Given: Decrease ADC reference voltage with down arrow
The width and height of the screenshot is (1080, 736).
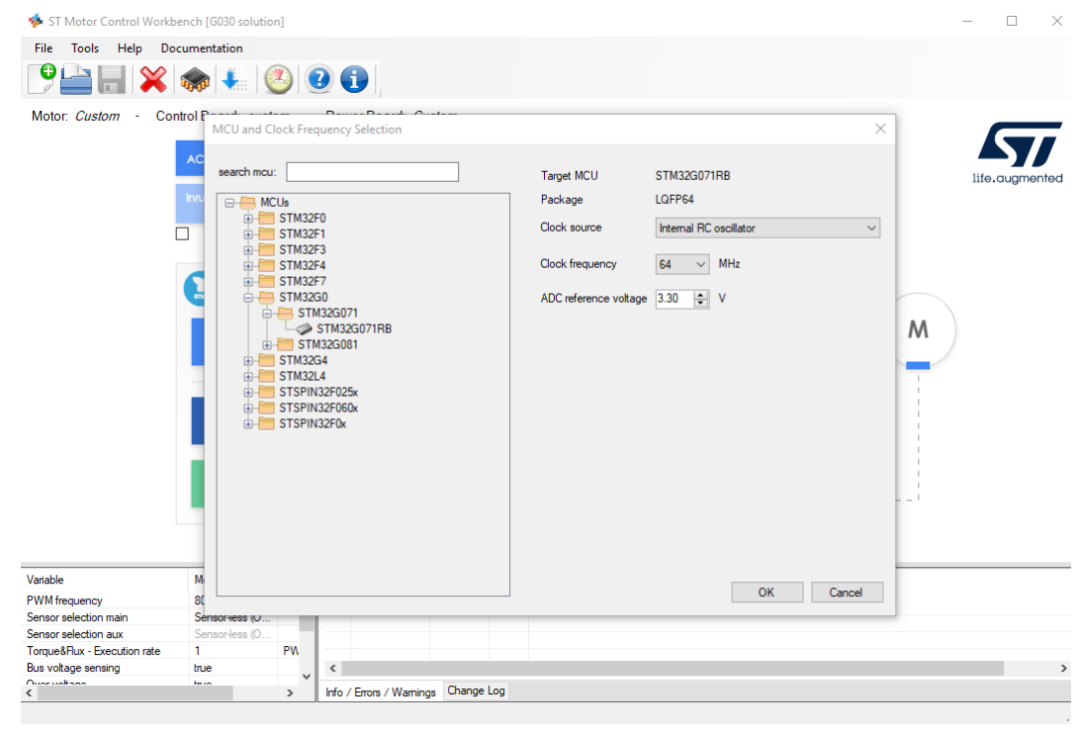Looking at the screenshot, I should [x=701, y=303].
